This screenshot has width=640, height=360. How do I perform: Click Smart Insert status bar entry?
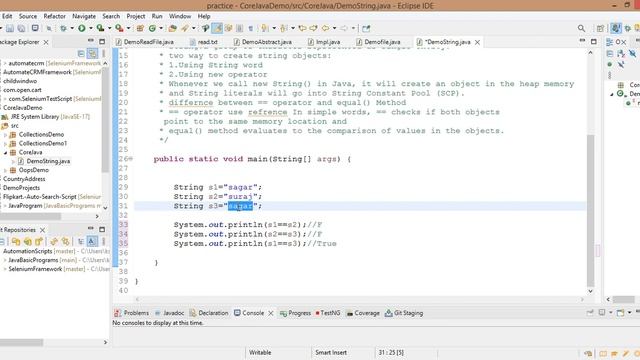pos(331,352)
